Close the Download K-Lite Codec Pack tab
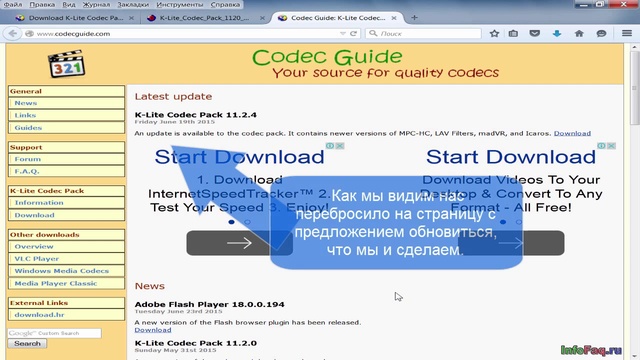 pos(131,18)
